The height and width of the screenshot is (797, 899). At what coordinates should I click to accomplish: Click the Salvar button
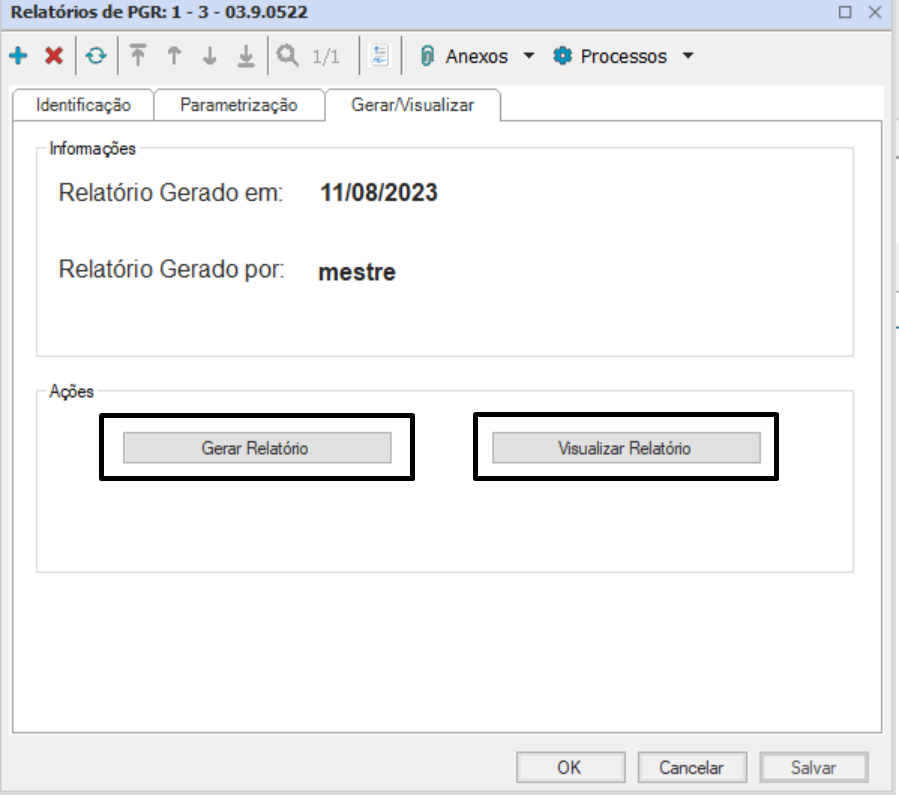[814, 767]
